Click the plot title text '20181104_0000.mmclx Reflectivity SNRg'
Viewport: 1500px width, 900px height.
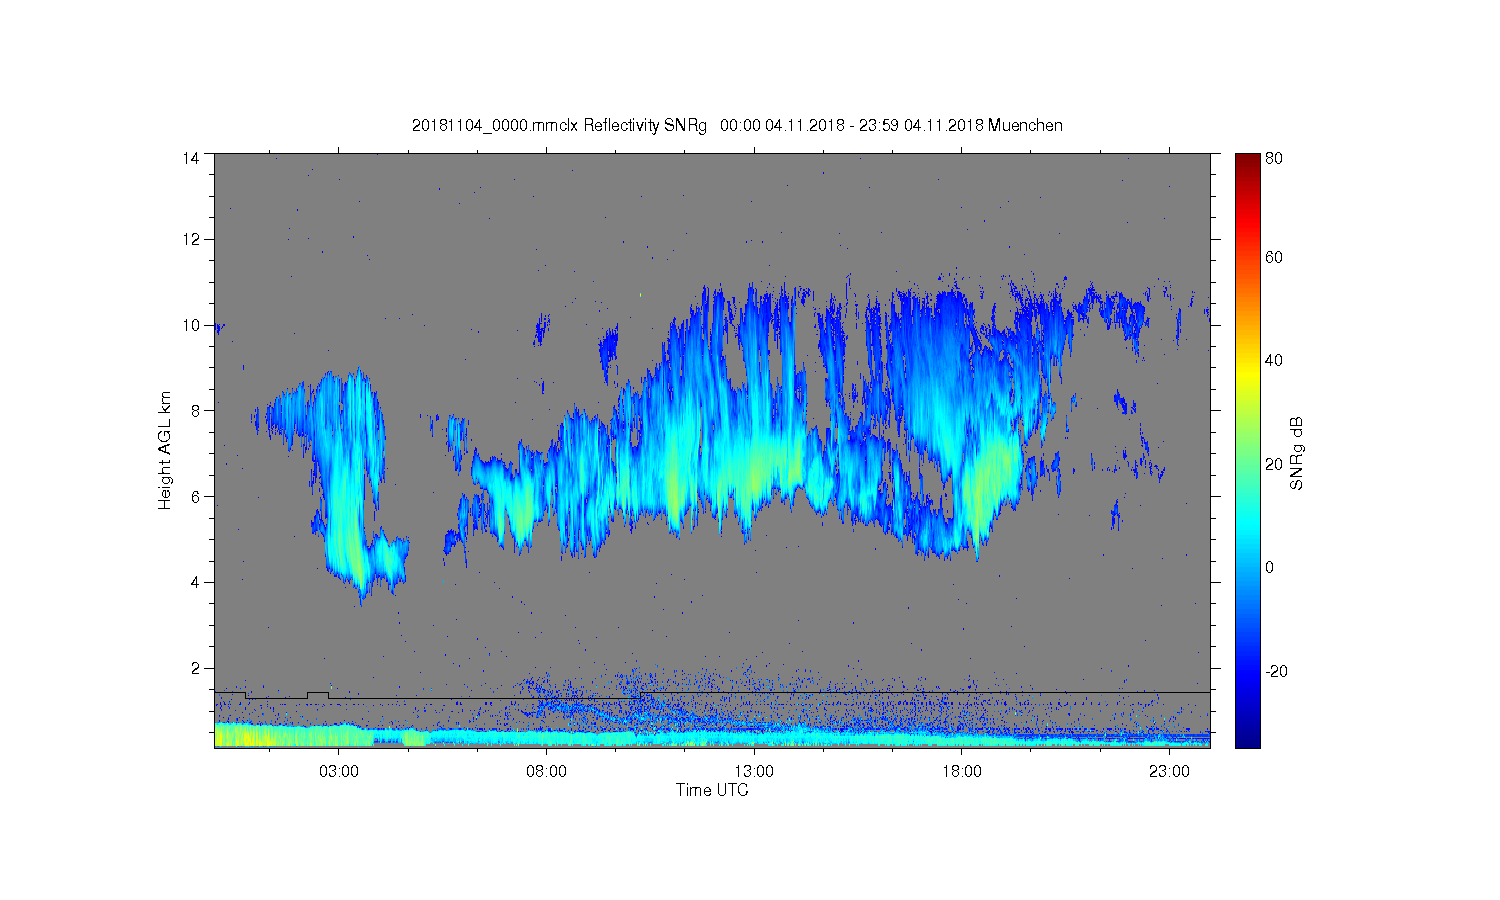(559, 125)
